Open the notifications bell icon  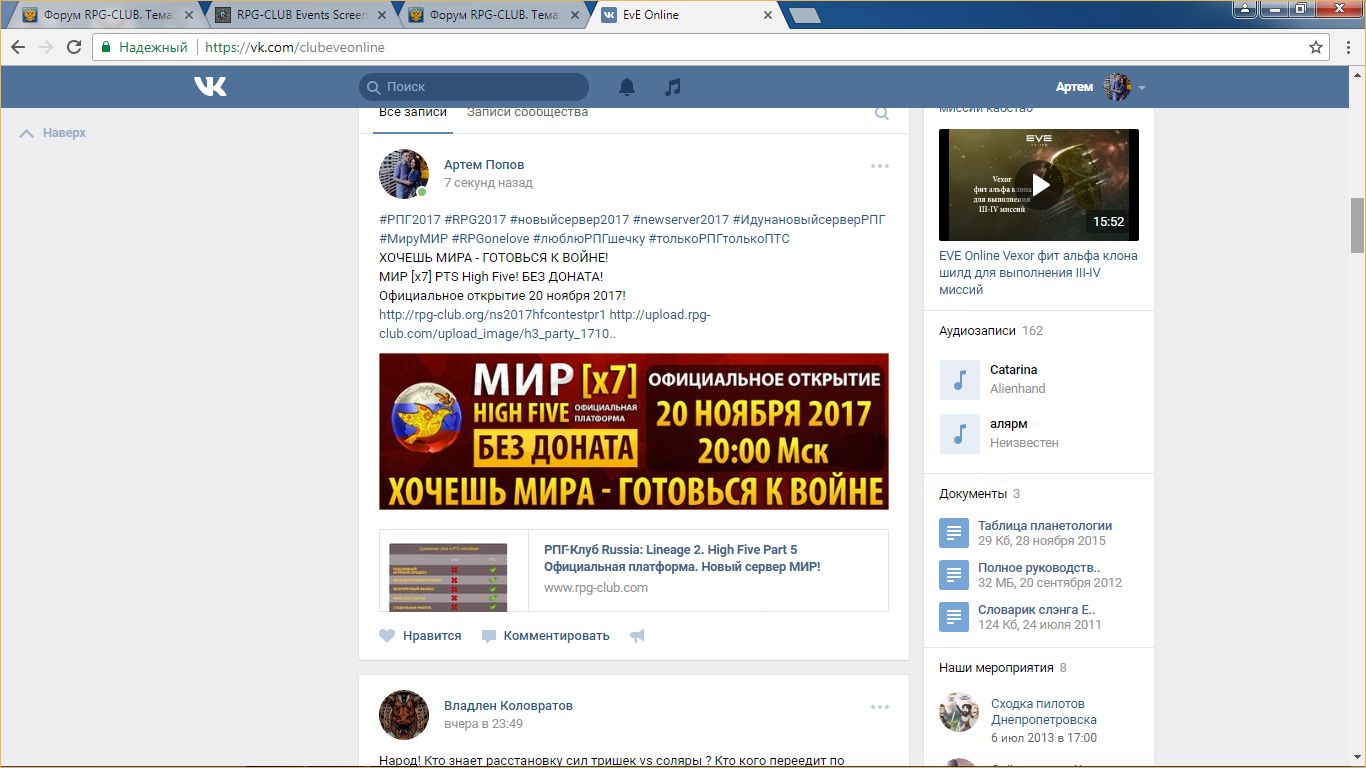tap(627, 87)
